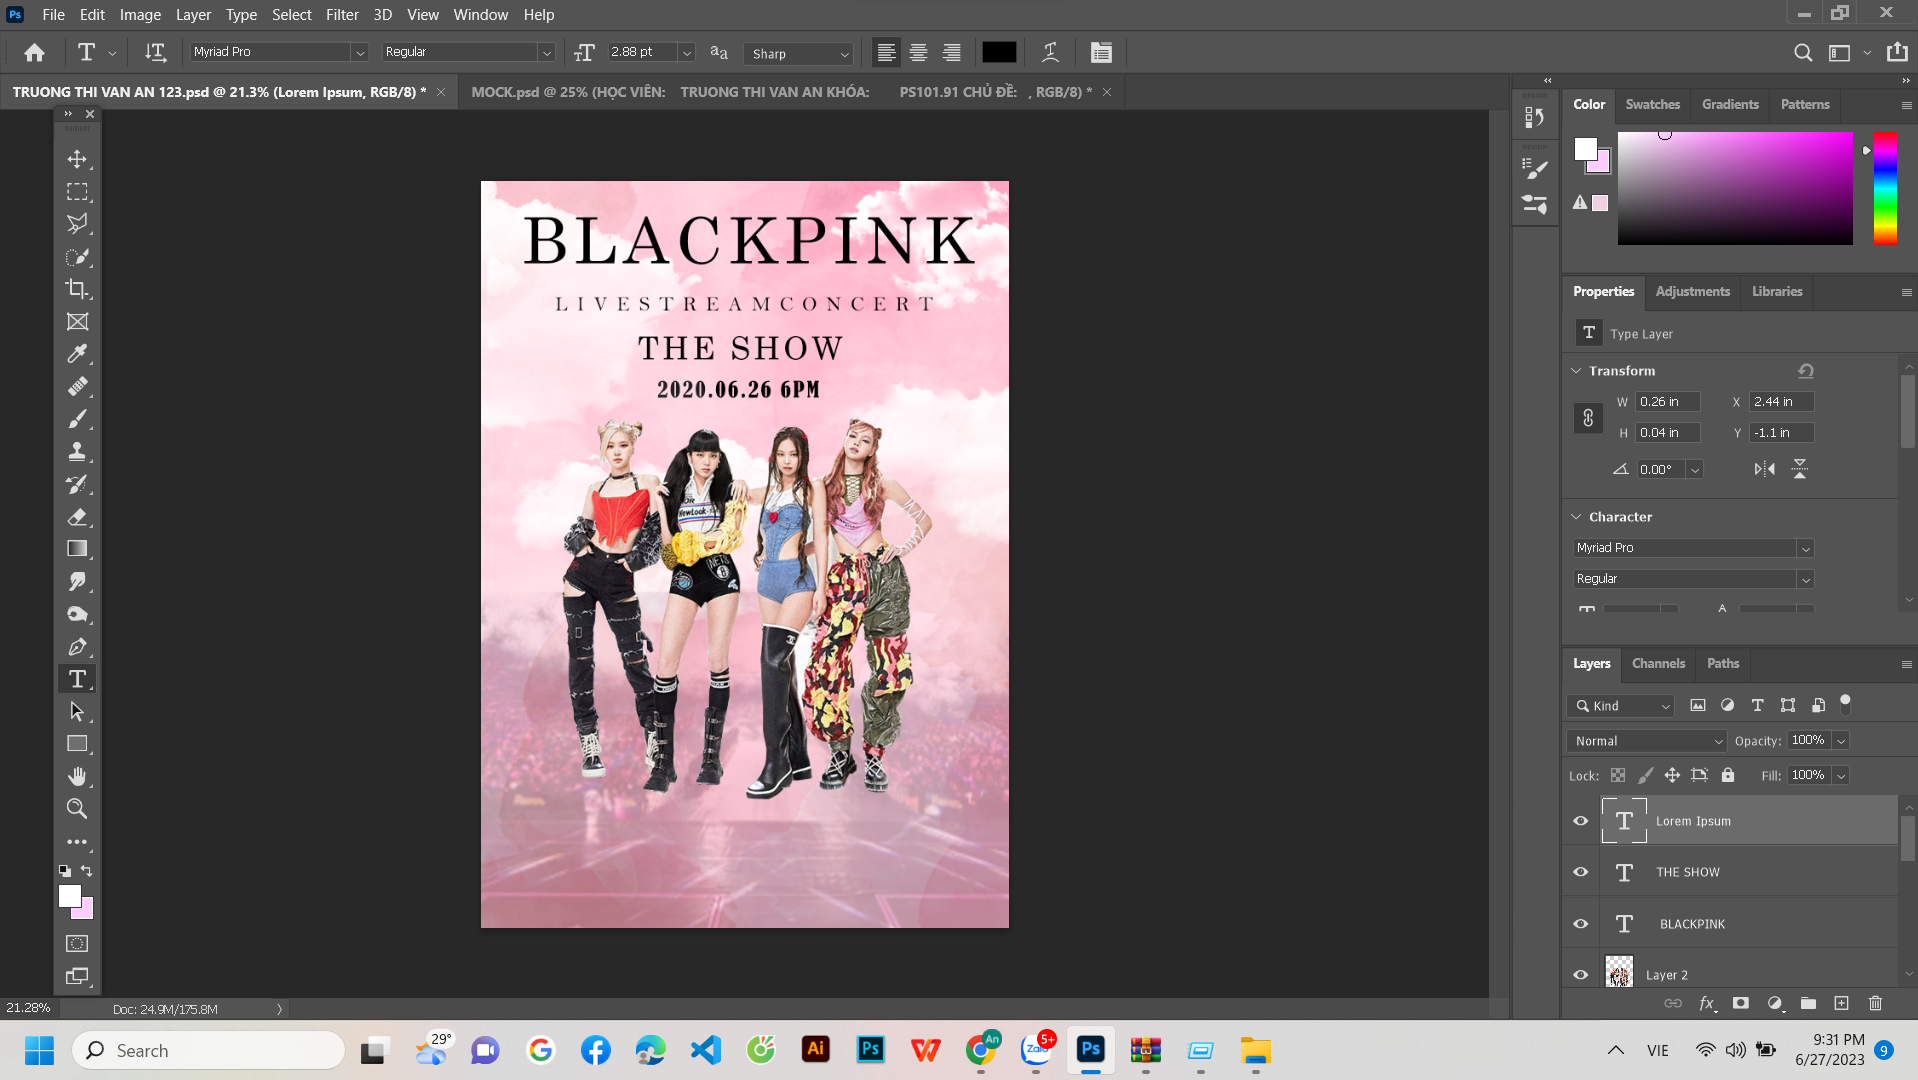Toggle lock all layer attributes
This screenshot has width=1918, height=1080.
tap(1728, 775)
